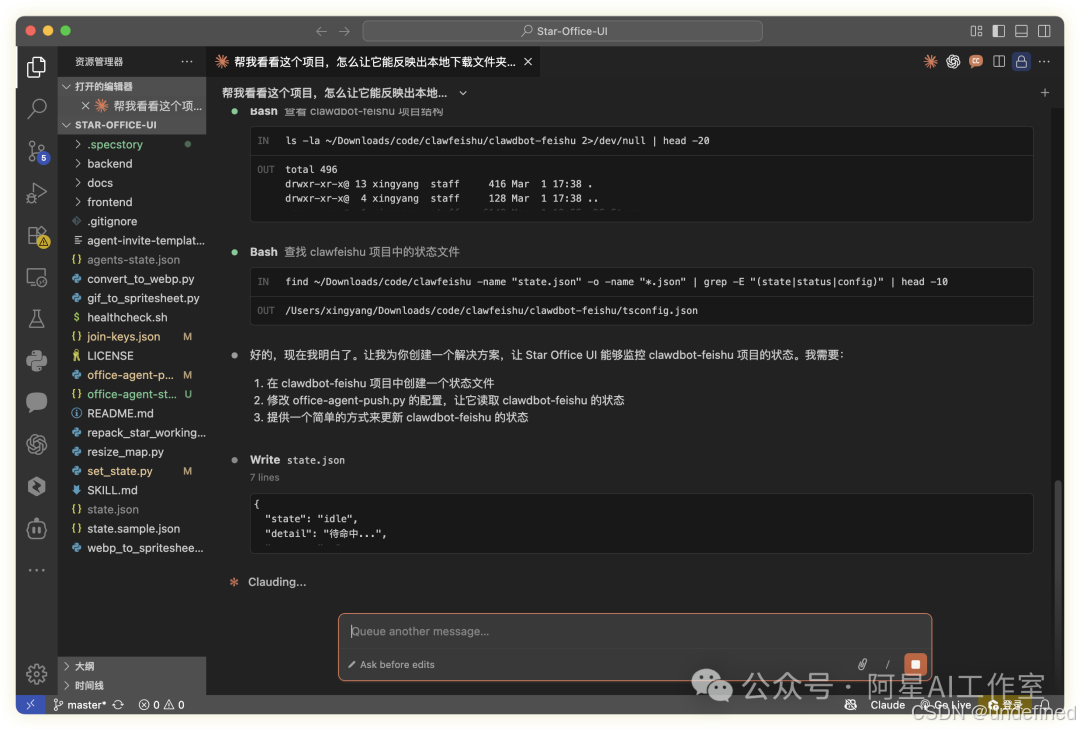1080x730 pixels.
Task: Split the editor right
Action: pos(999,62)
